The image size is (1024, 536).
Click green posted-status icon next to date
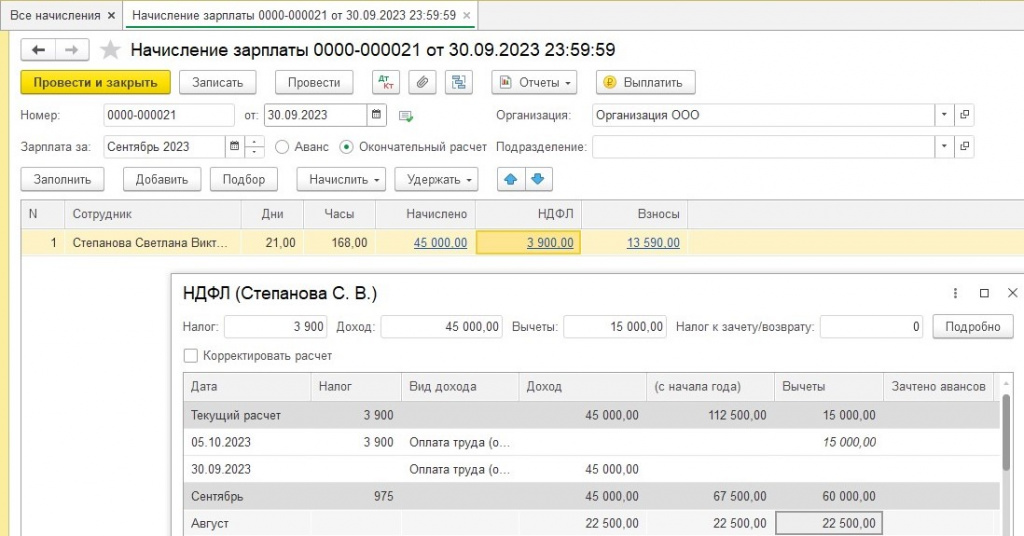[406, 116]
